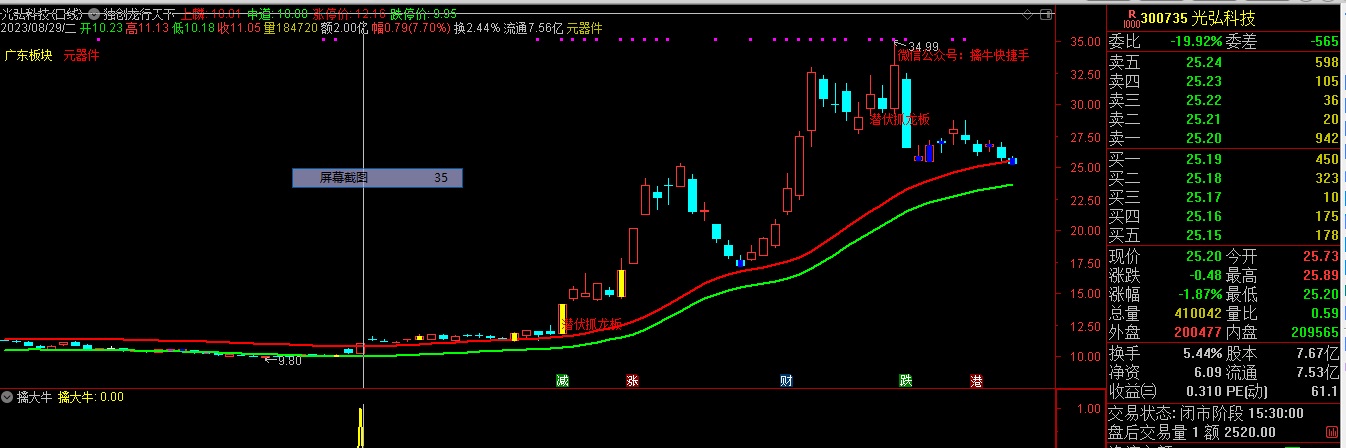Viewport: 1346px width, 448px height.
Task: Click the red 港 event marker
Action: 976,381
